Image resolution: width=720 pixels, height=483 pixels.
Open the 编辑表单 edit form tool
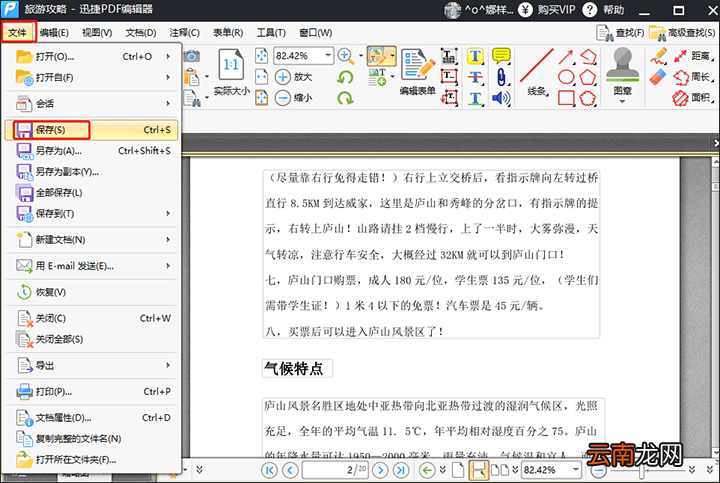coord(417,71)
